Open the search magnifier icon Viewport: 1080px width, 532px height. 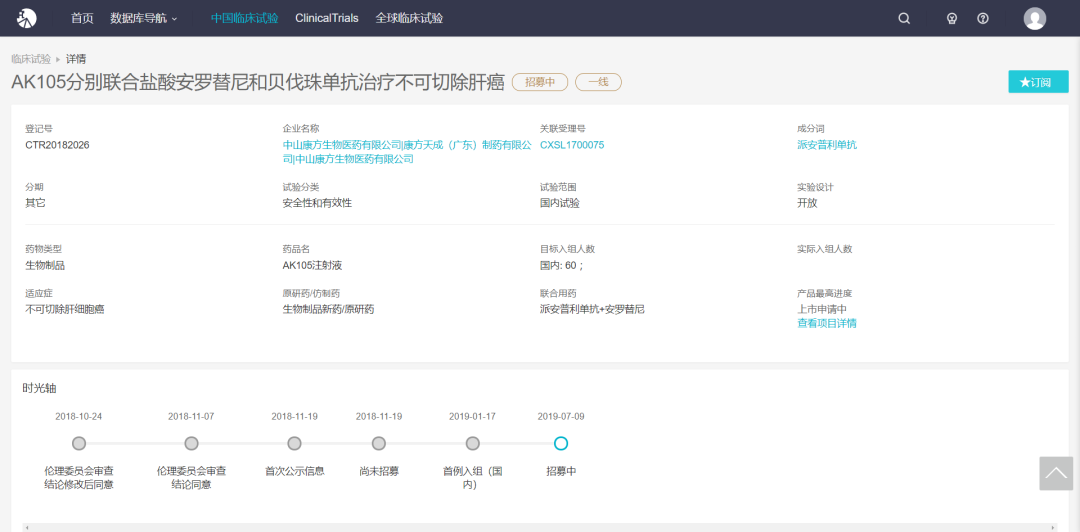tap(904, 19)
